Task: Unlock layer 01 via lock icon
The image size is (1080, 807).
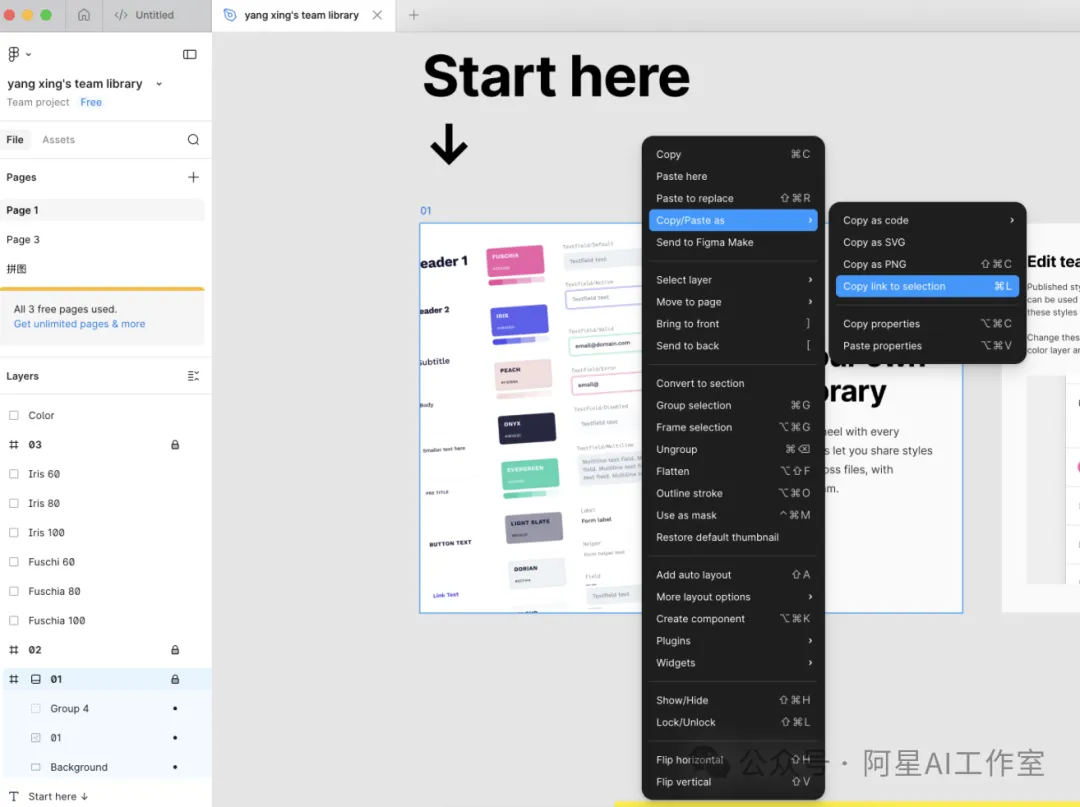Action: (x=175, y=679)
